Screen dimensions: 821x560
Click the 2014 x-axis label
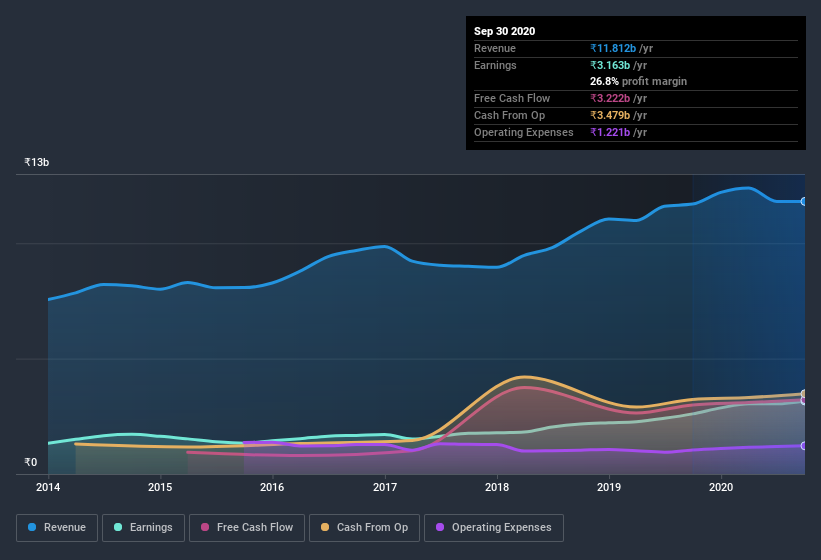click(48, 487)
